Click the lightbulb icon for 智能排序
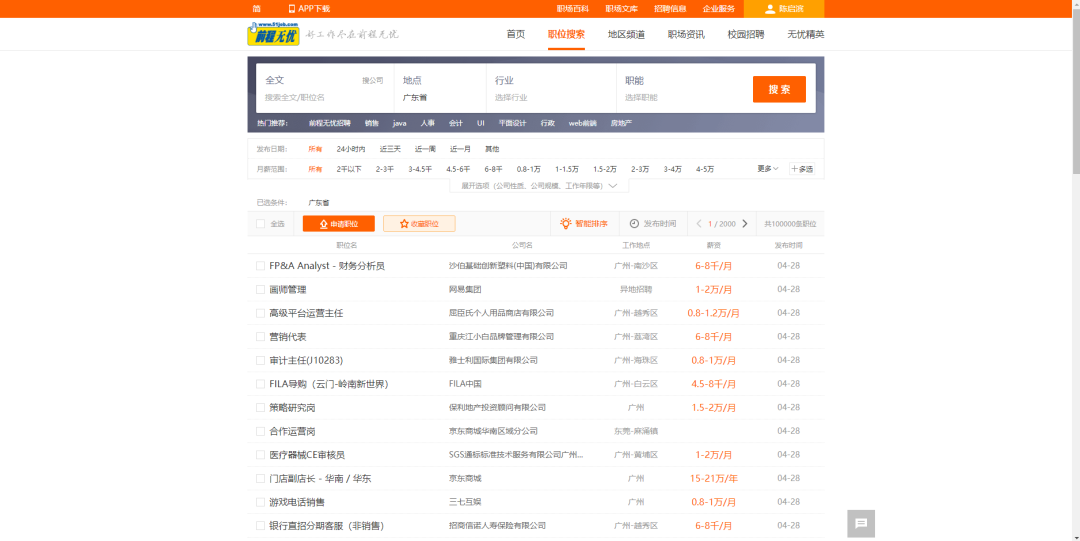 [565, 224]
